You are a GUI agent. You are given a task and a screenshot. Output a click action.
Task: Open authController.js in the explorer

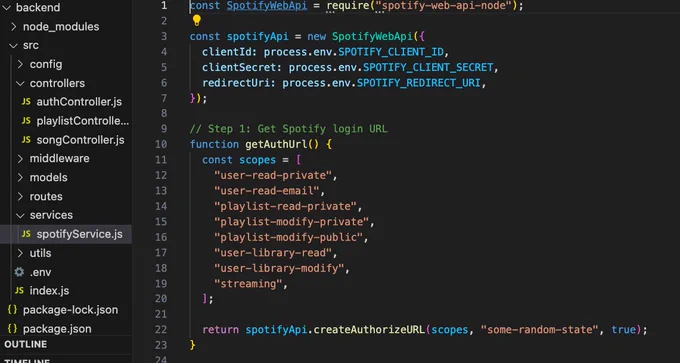click(79, 102)
